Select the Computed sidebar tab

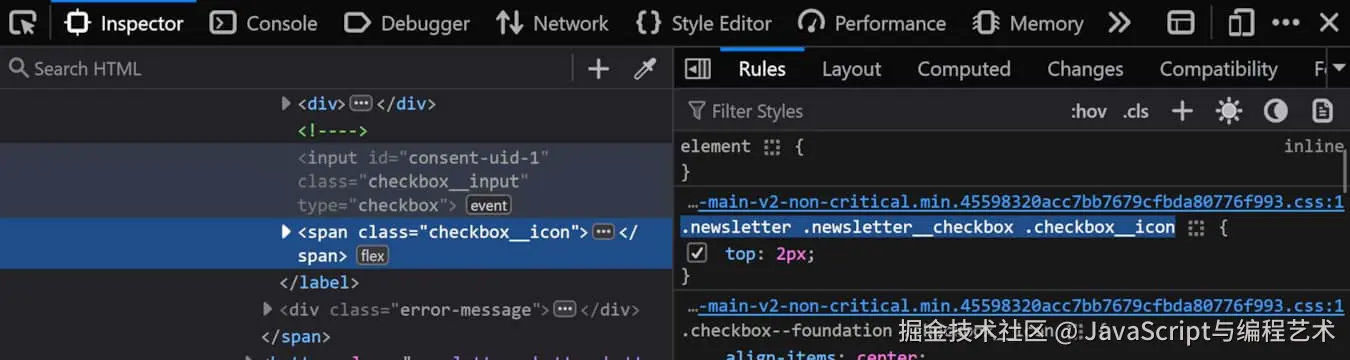[x=964, y=68]
